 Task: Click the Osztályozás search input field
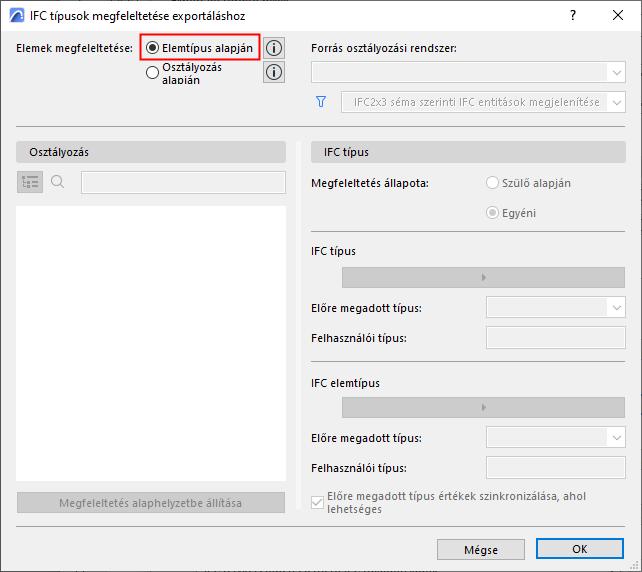[183, 183]
